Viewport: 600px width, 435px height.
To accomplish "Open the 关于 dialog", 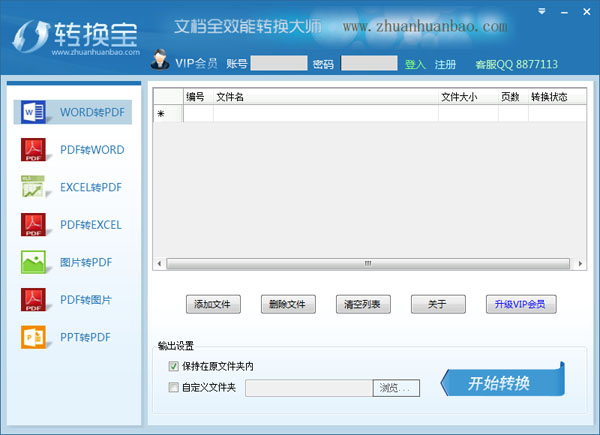I will (438, 304).
